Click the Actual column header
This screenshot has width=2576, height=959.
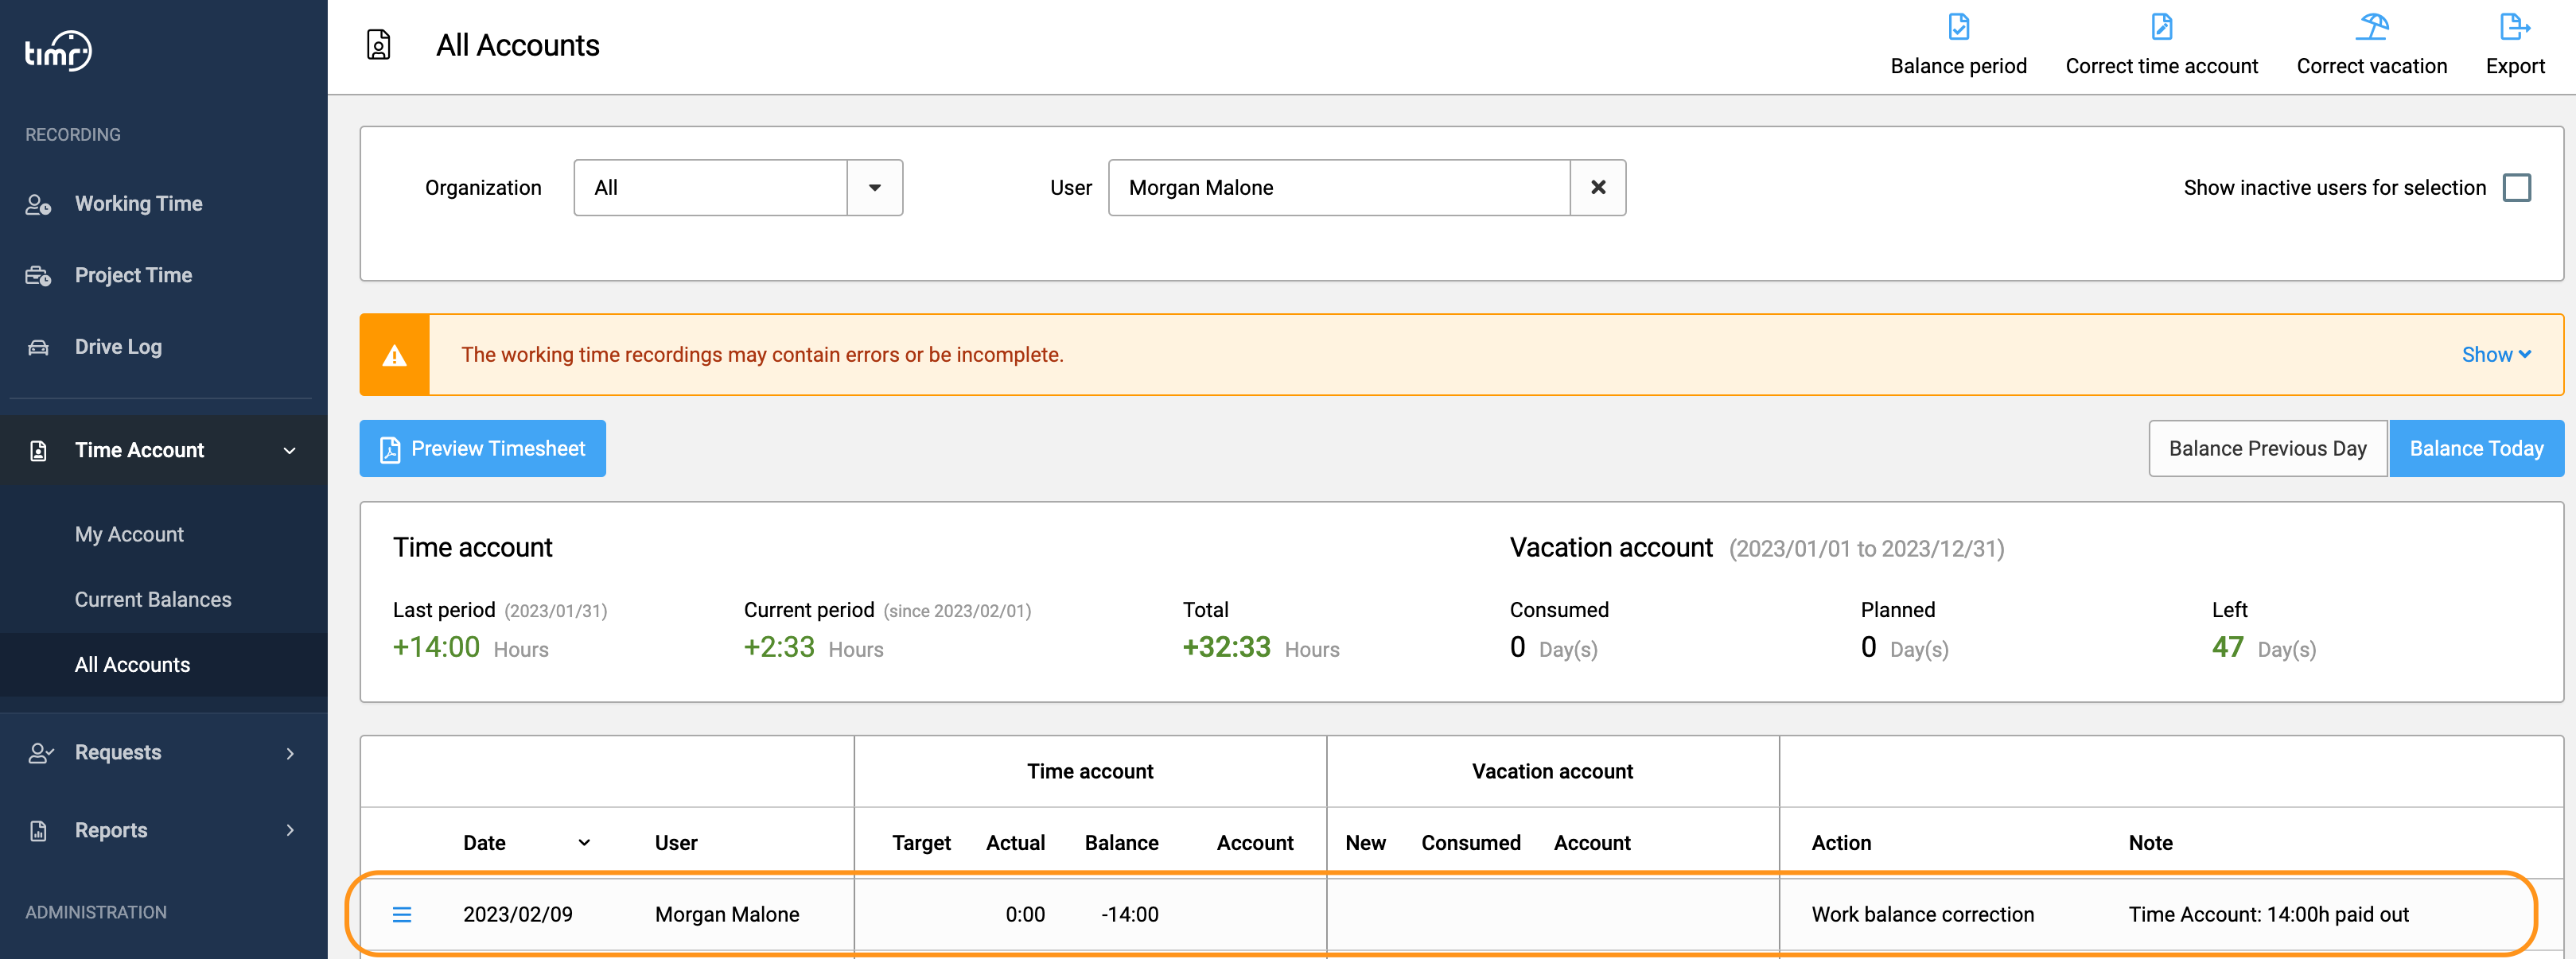click(1015, 843)
